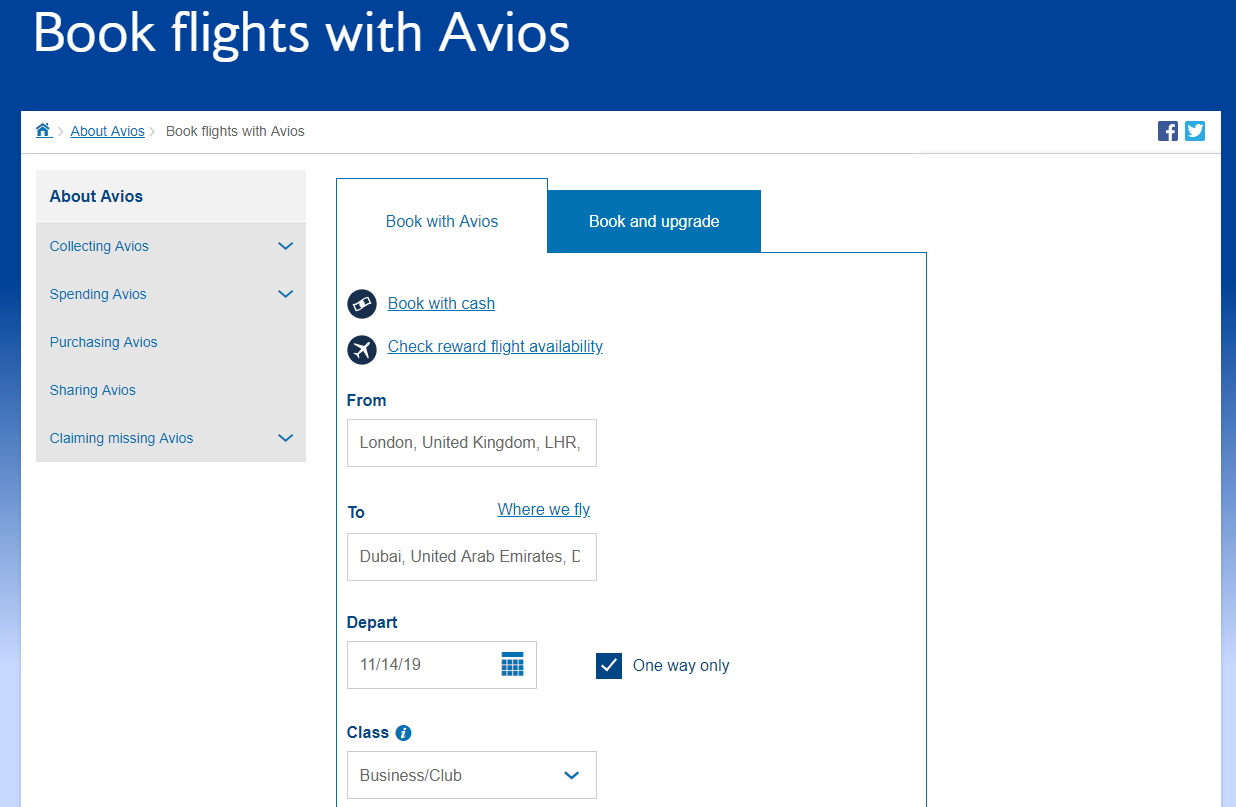
Task: Click the About Avios breadcrumb link
Action: (107, 131)
